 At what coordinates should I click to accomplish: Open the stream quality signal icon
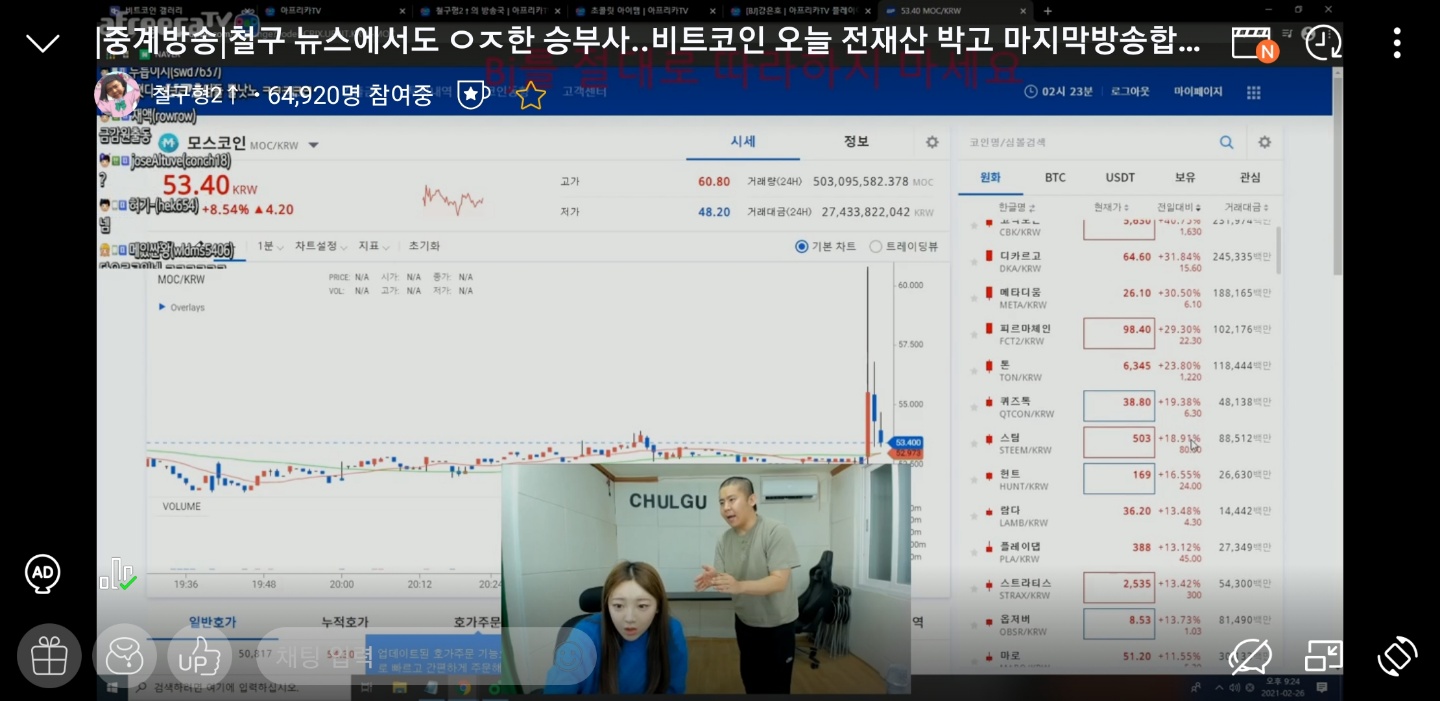tap(117, 574)
